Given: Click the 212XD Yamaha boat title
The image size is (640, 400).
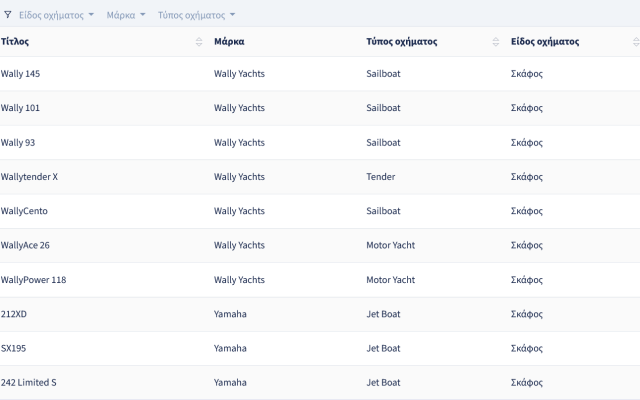Looking at the screenshot, I should (15, 314).
